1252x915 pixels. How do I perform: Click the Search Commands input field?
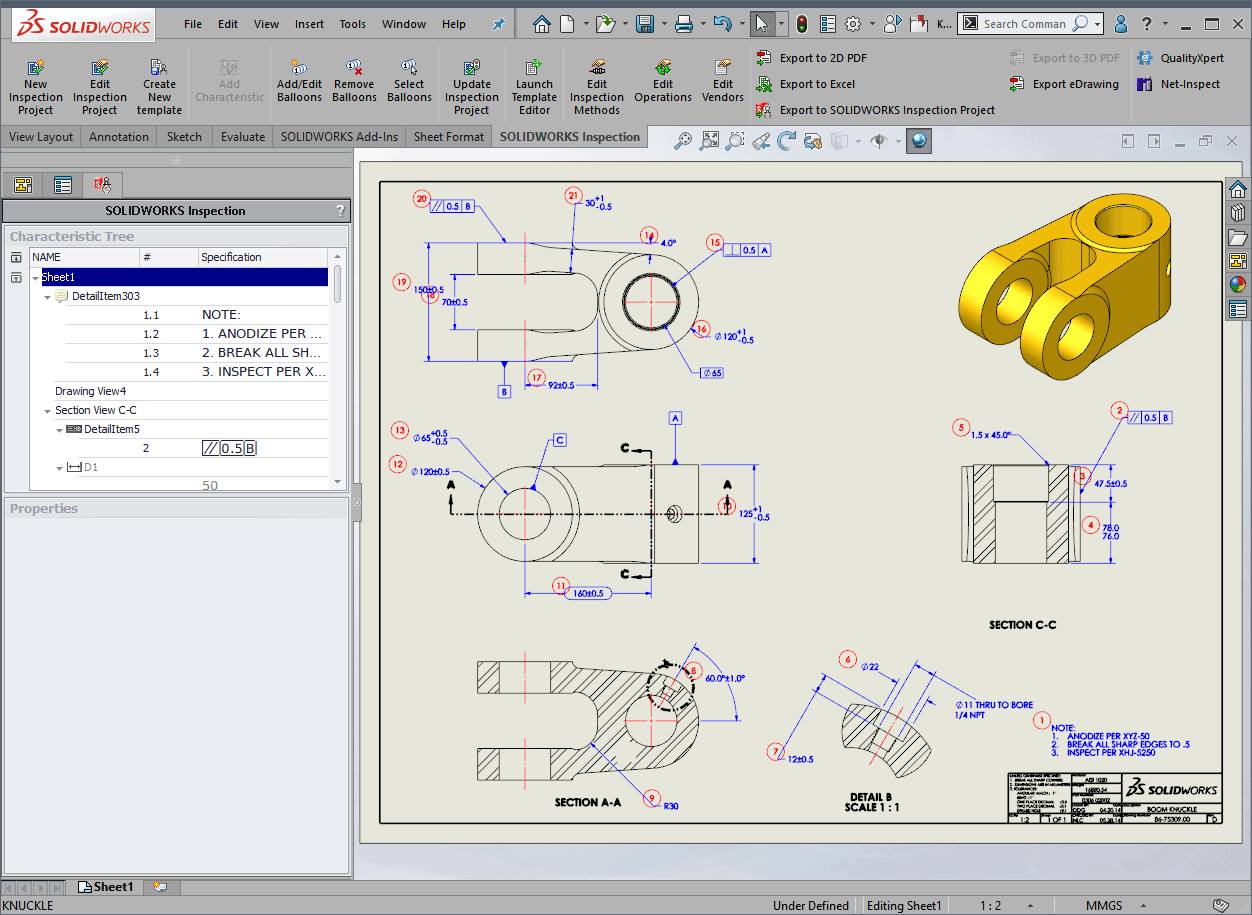[x=1025, y=24]
